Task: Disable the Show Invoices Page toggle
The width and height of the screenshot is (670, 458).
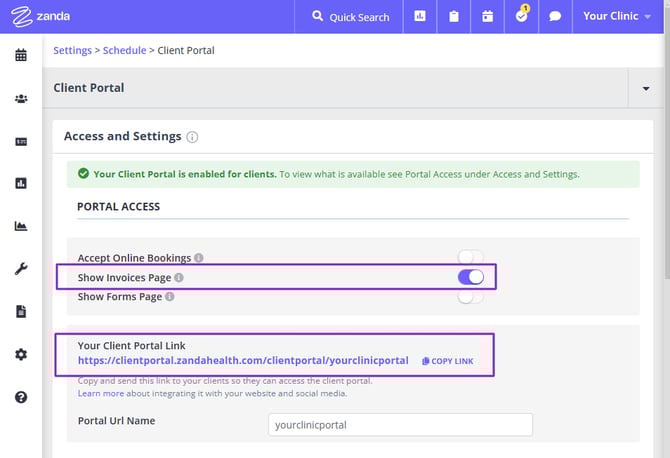Action: pyautogui.click(x=470, y=277)
